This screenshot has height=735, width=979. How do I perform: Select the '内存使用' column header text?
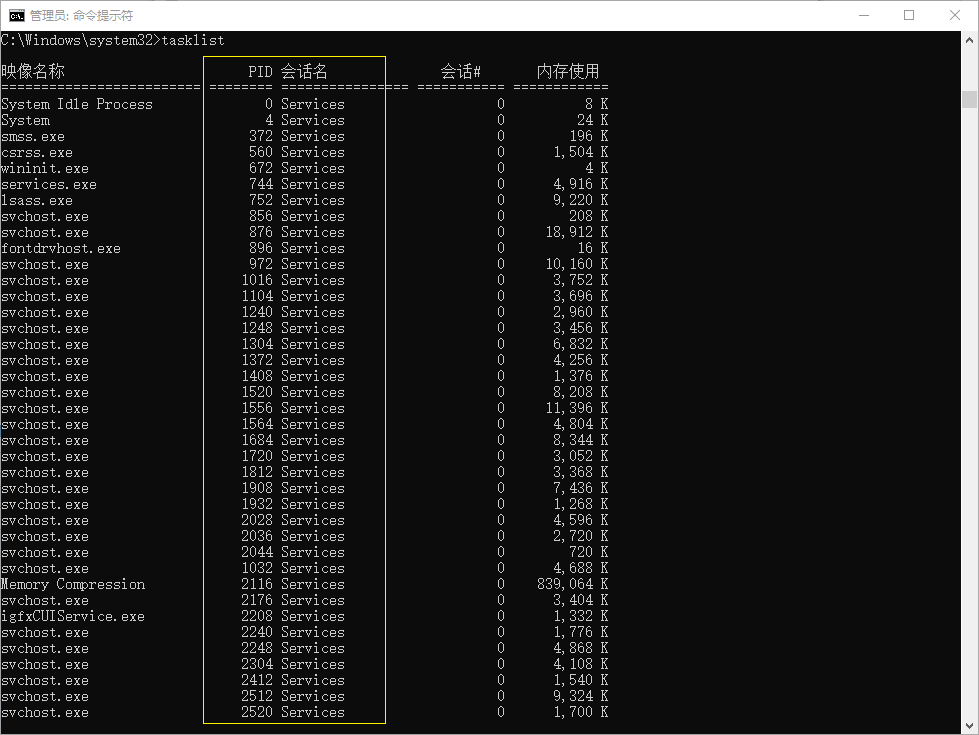coord(569,71)
